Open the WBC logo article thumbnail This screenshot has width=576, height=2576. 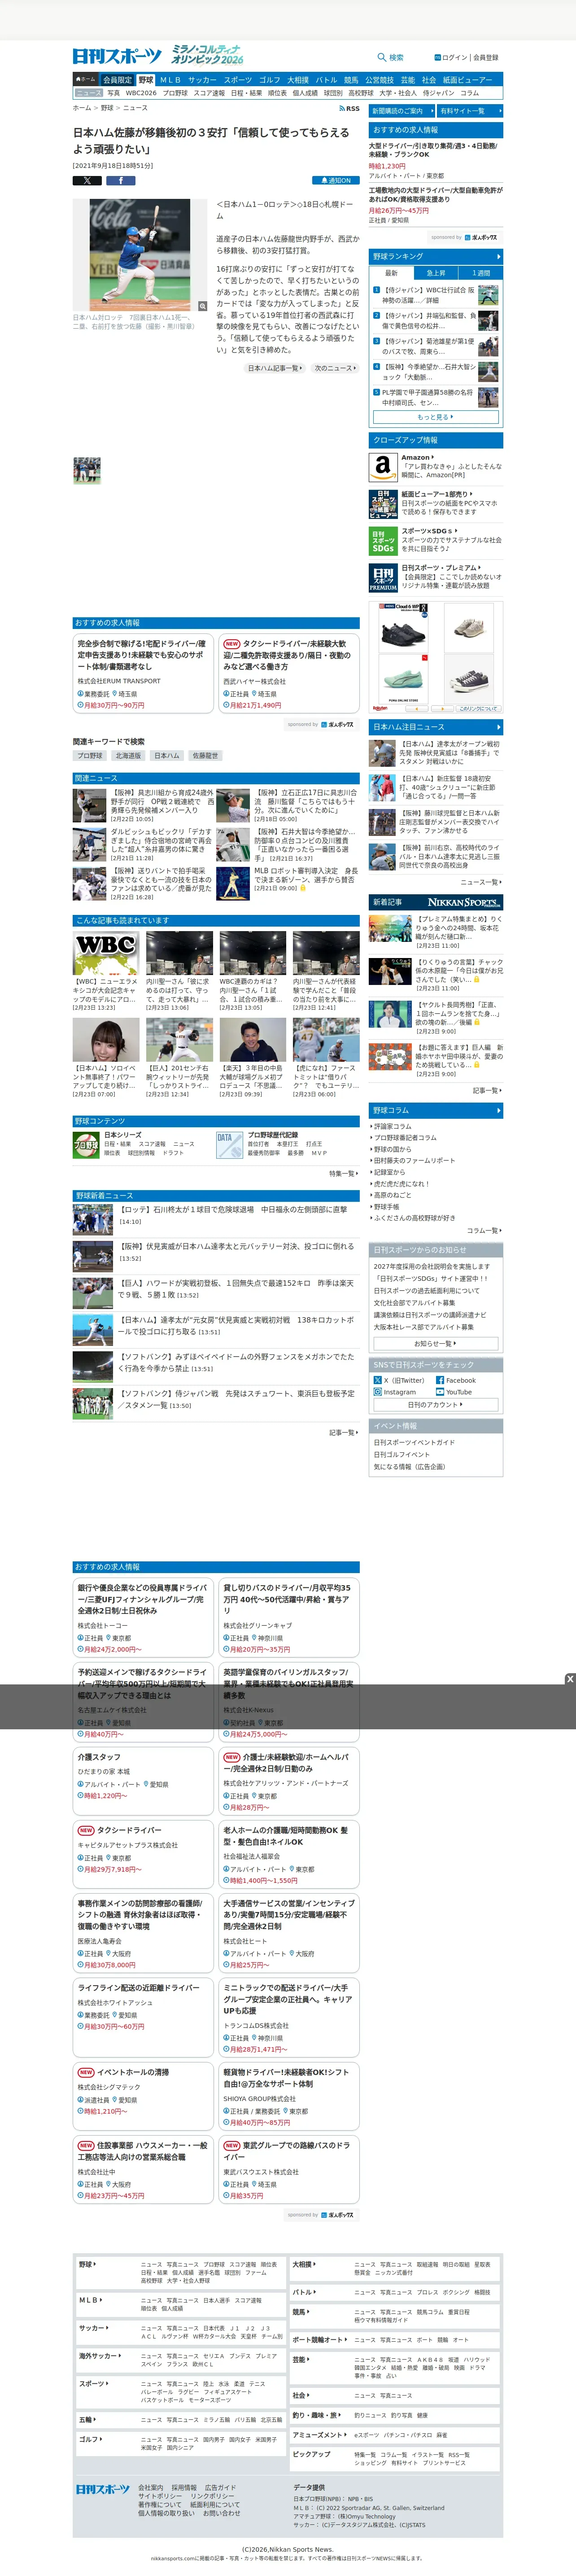point(106,954)
